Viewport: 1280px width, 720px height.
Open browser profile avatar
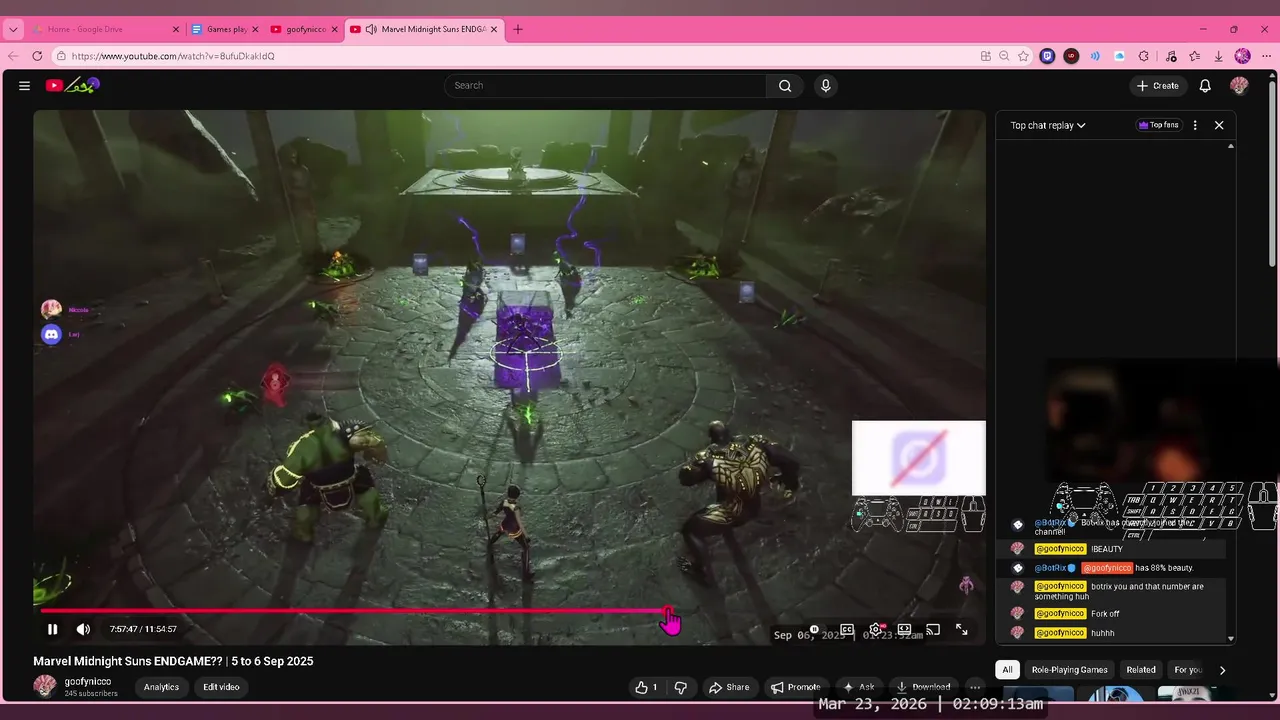click(x=1243, y=56)
